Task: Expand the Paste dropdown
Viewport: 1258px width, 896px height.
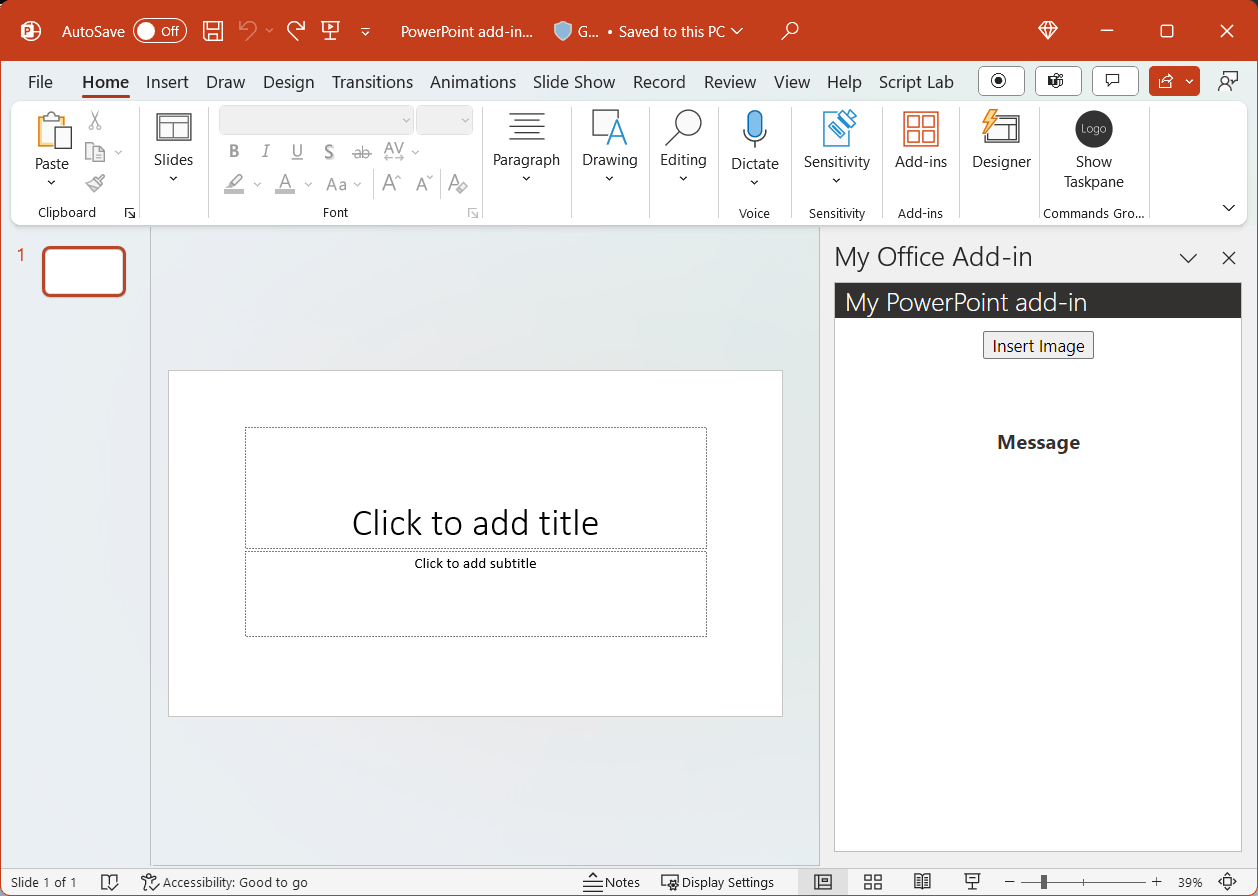Action: point(52,182)
